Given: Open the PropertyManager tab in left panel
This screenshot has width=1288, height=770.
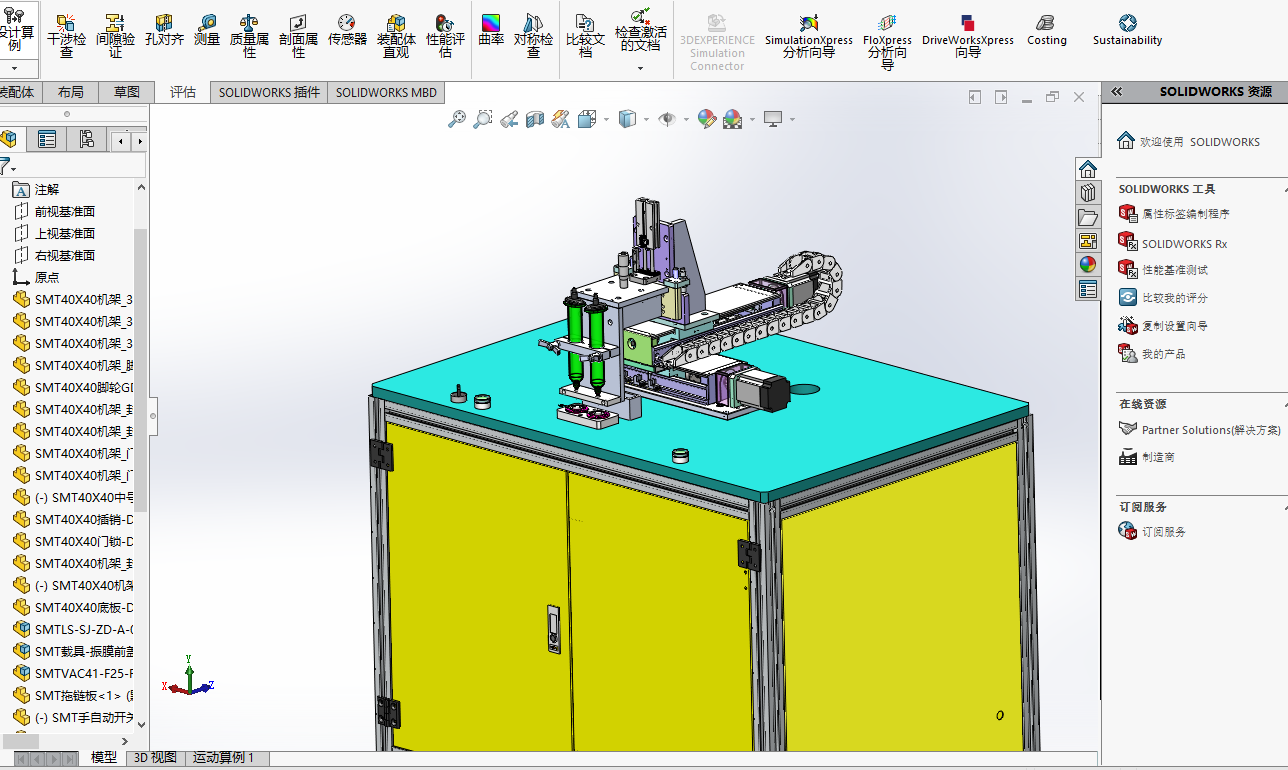Looking at the screenshot, I should coord(46,139).
